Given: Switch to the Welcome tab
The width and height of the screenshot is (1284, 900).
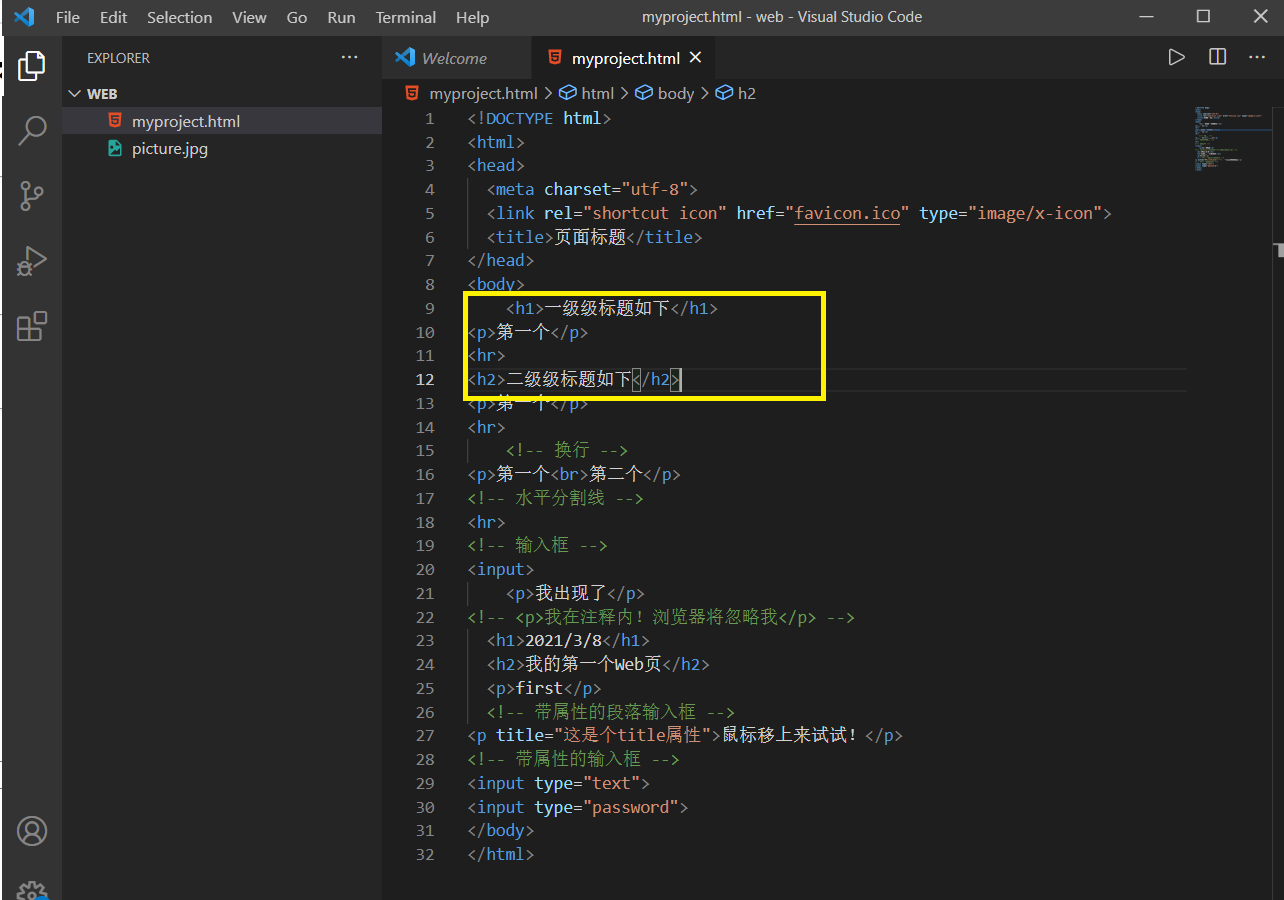Looking at the screenshot, I should (457, 58).
